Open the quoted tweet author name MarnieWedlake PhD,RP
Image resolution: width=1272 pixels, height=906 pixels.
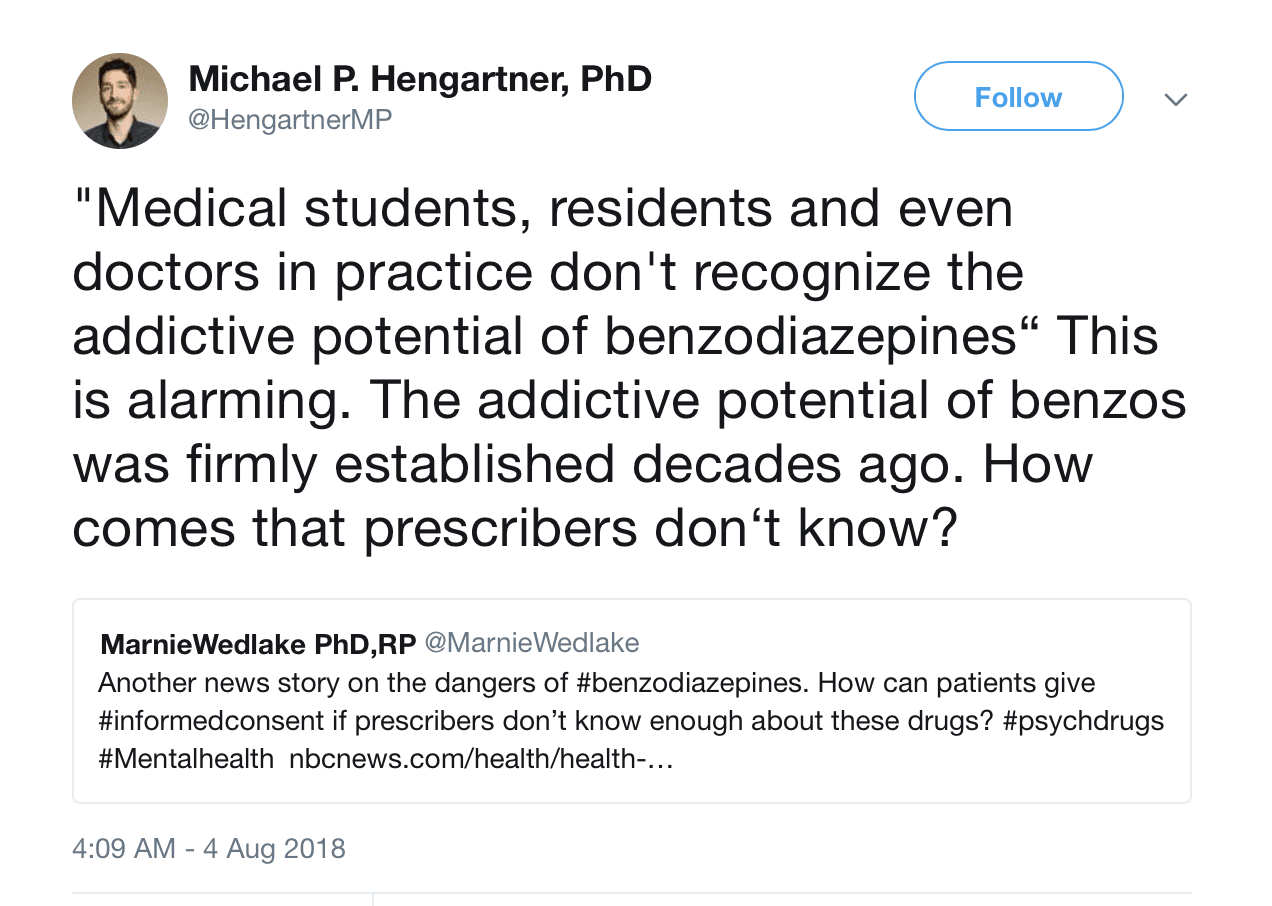(x=258, y=644)
